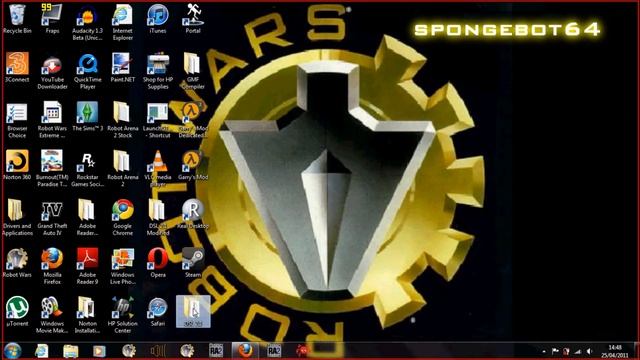Open Windows Explorer on the taskbar
The width and height of the screenshot is (640, 360).
[x=70, y=351]
